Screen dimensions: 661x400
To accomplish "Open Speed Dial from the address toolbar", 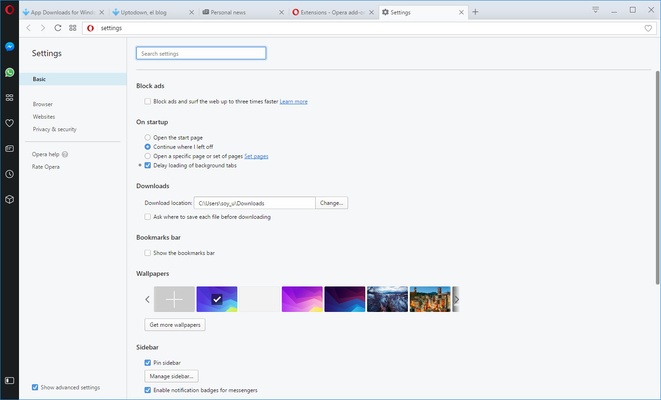I will [x=73, y=28].
